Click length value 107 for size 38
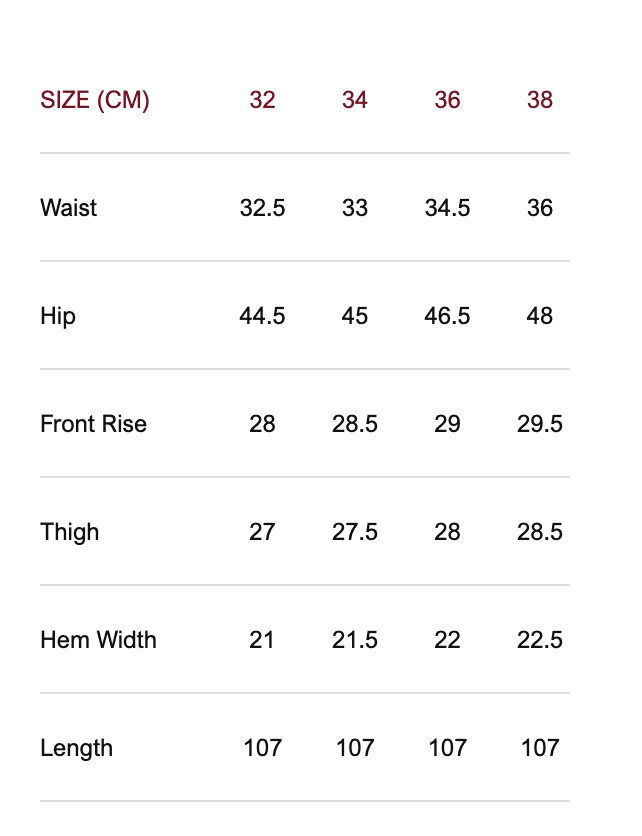642x836 pixels. point(540,748)
